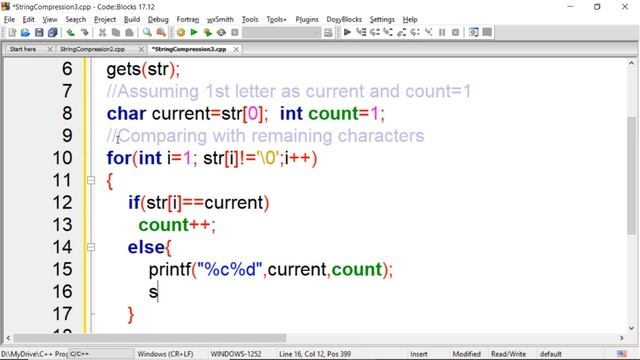640x360 pixels.
Task: Click the green Run icon
Action: click(194, 32)
